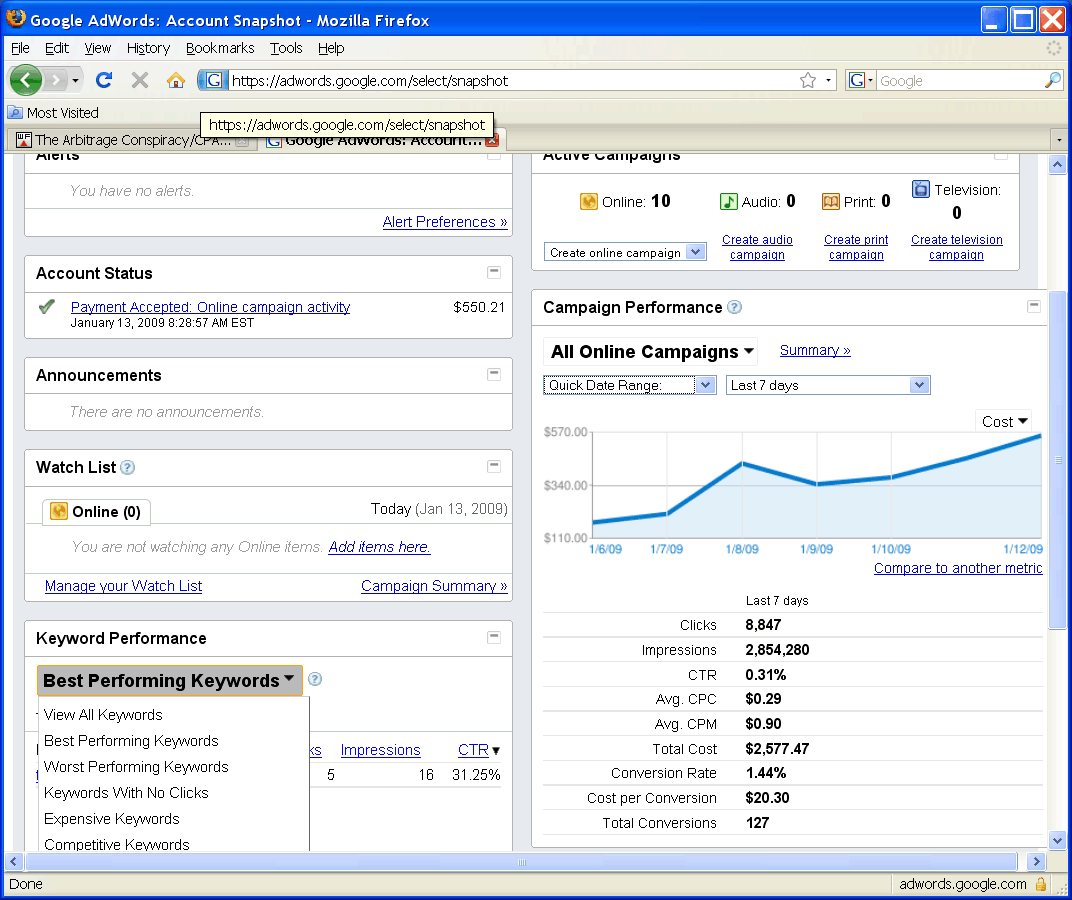Click the green payment accepted checkmark
Image resolution: width=1072 pixels, height=900 pixels.
[x=46, y=307]
